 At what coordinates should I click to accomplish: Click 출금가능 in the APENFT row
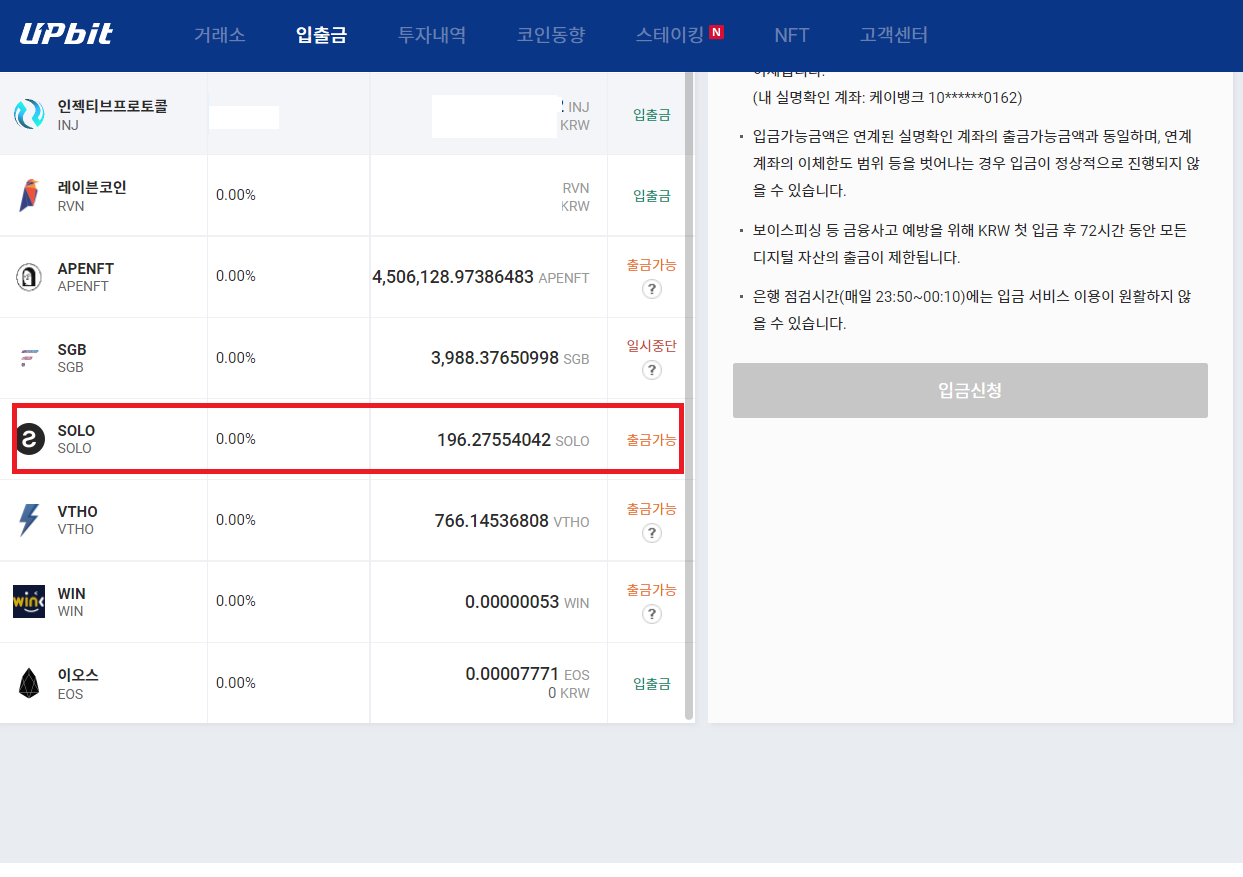tap(651, 265)
